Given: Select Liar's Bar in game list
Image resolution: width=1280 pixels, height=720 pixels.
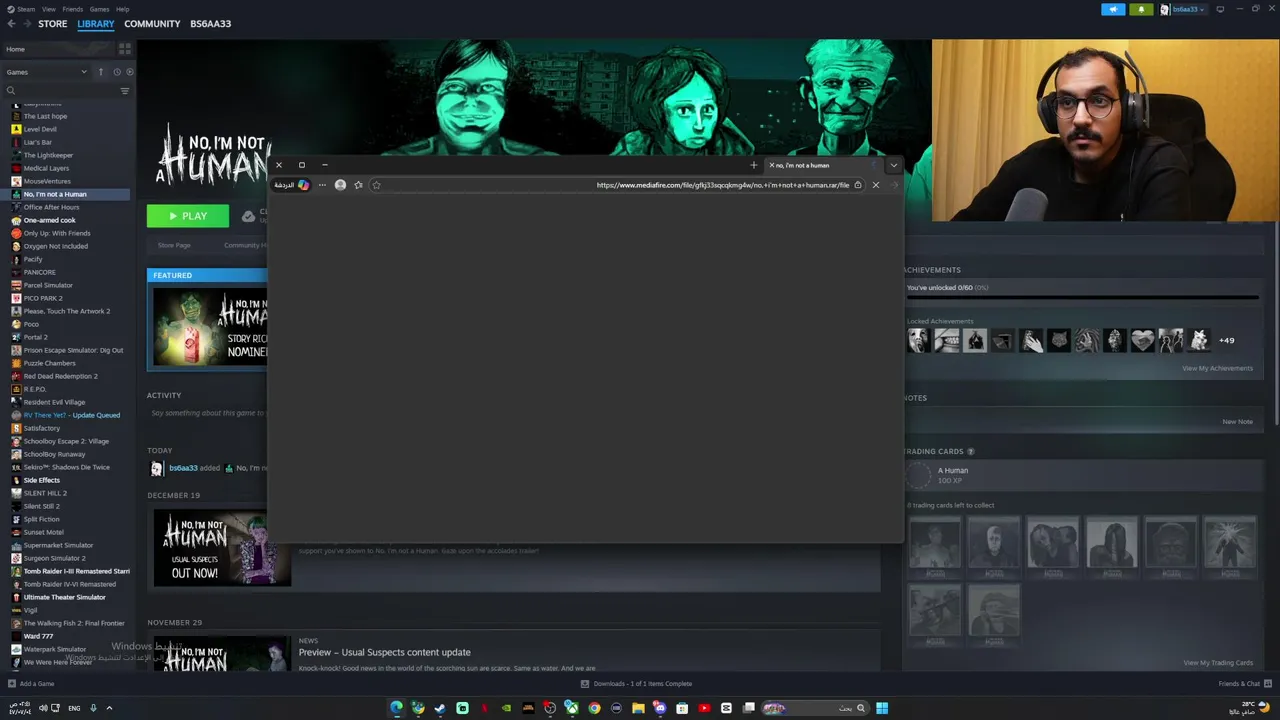Looking at the screenshot, I should (x=37, y=142).
